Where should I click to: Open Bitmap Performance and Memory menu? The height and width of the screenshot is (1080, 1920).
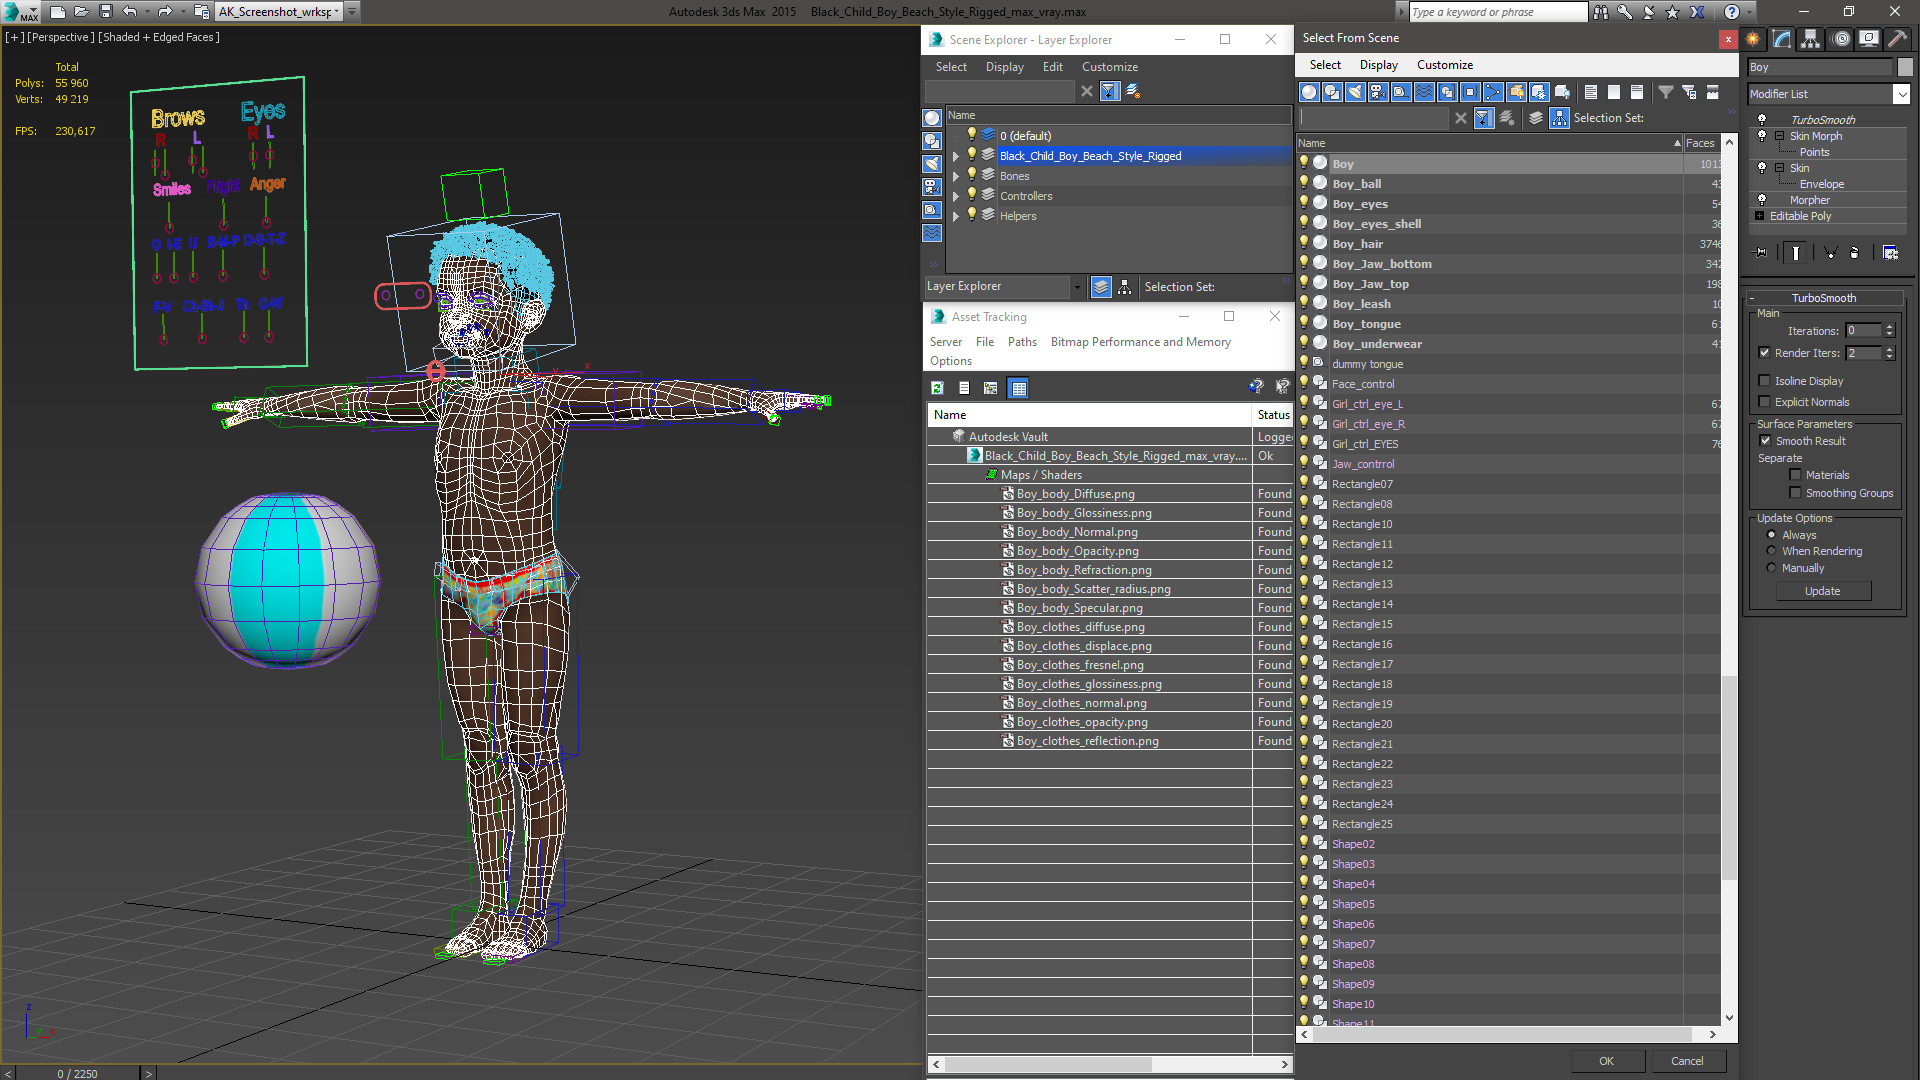[x=1140, y=342]
